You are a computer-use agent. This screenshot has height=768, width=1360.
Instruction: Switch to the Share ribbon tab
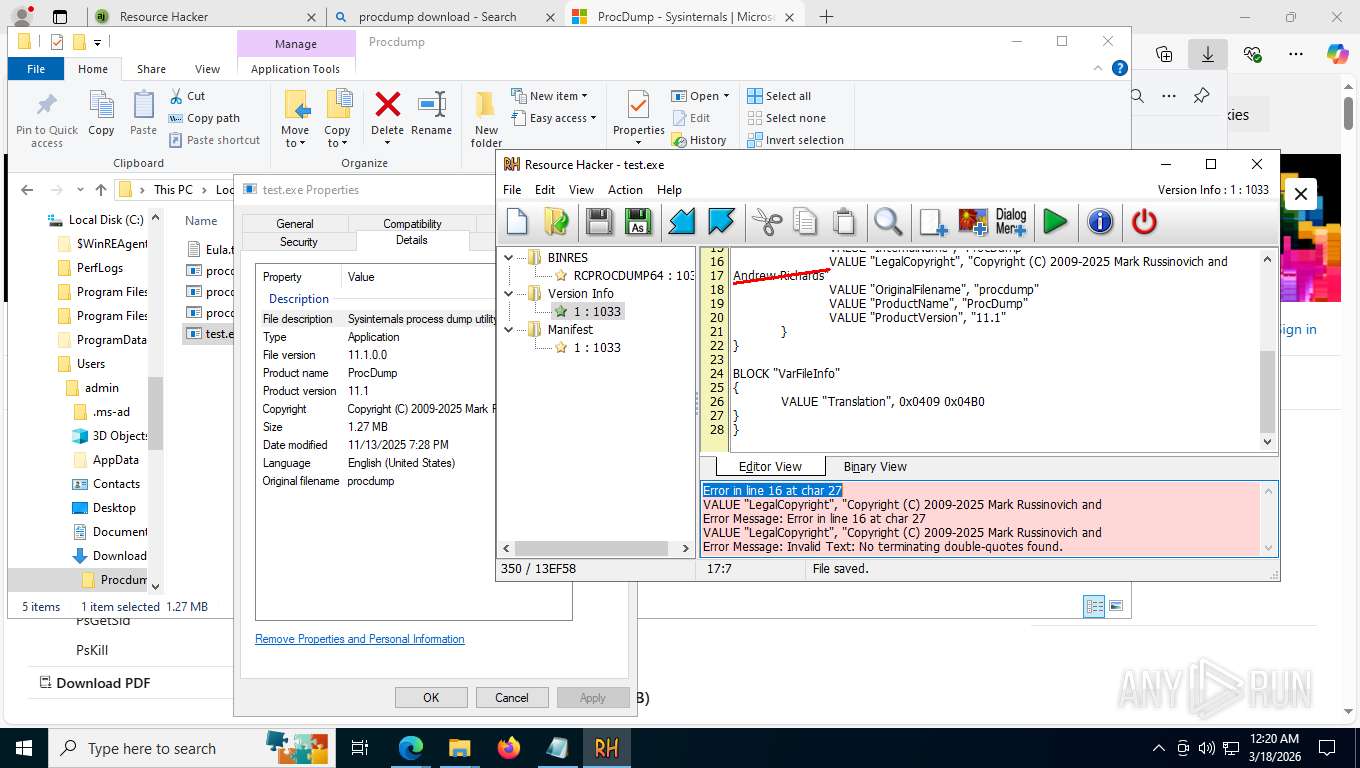pyautogui.click(x=152, y=69)
